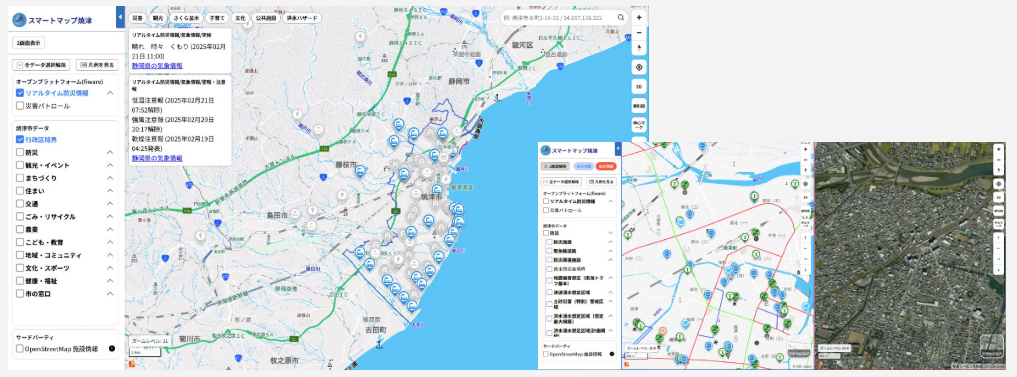Expand the 市の窓口 category
The image size is (1017, 377).
tap(110, 293)
